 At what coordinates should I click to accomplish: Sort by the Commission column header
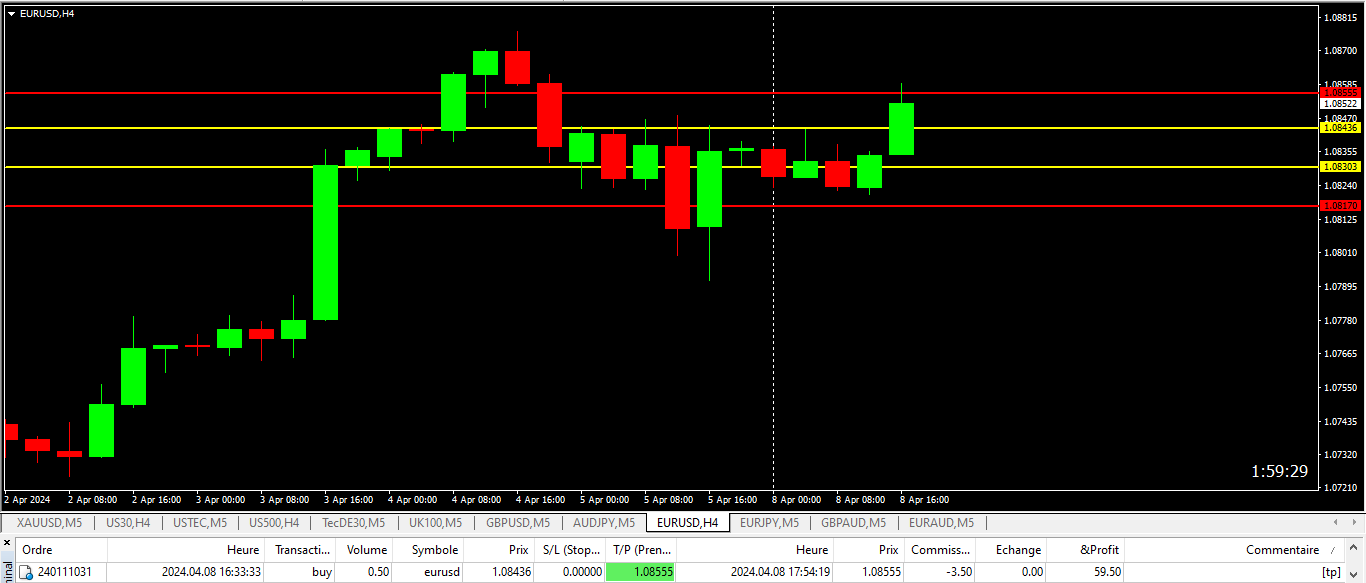[939, 550]
